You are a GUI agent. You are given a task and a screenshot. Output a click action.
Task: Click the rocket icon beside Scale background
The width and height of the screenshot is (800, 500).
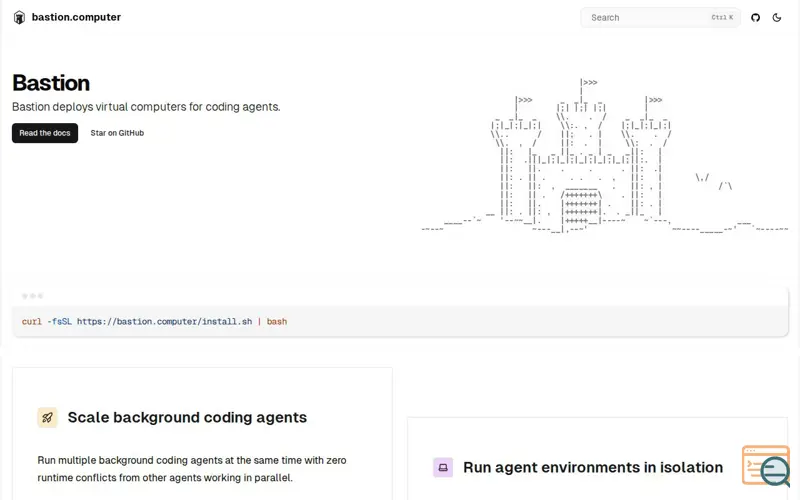(47, 417)
